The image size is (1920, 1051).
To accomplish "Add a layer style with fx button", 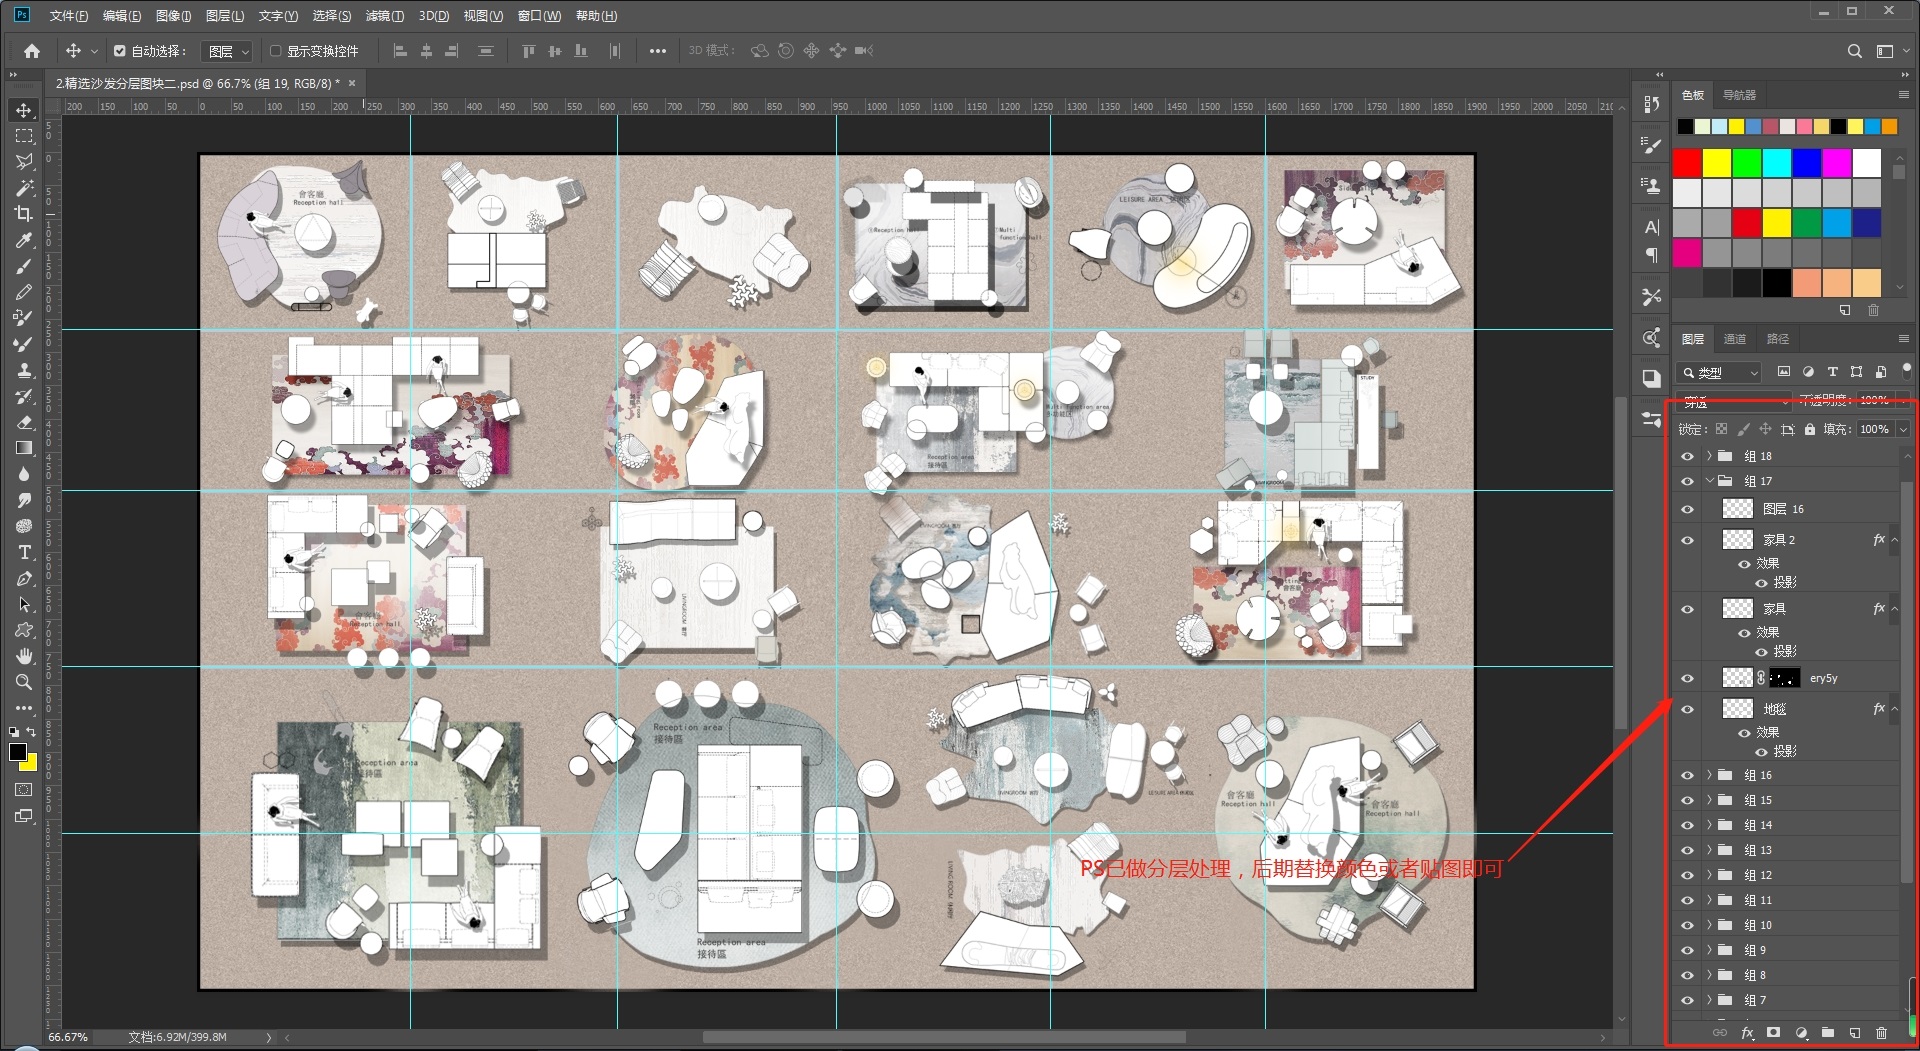I will click(1747, 1033).
